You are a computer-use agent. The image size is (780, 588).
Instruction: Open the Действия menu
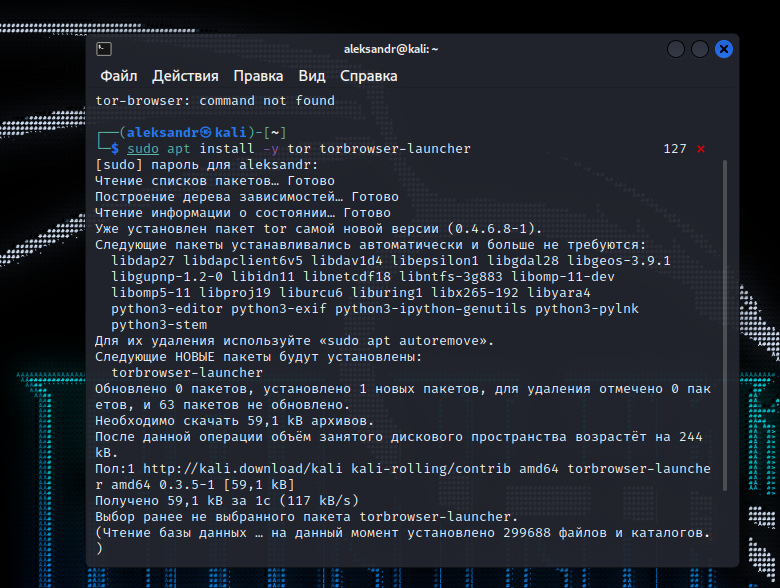pyautogui.click(x=185, y=76)
